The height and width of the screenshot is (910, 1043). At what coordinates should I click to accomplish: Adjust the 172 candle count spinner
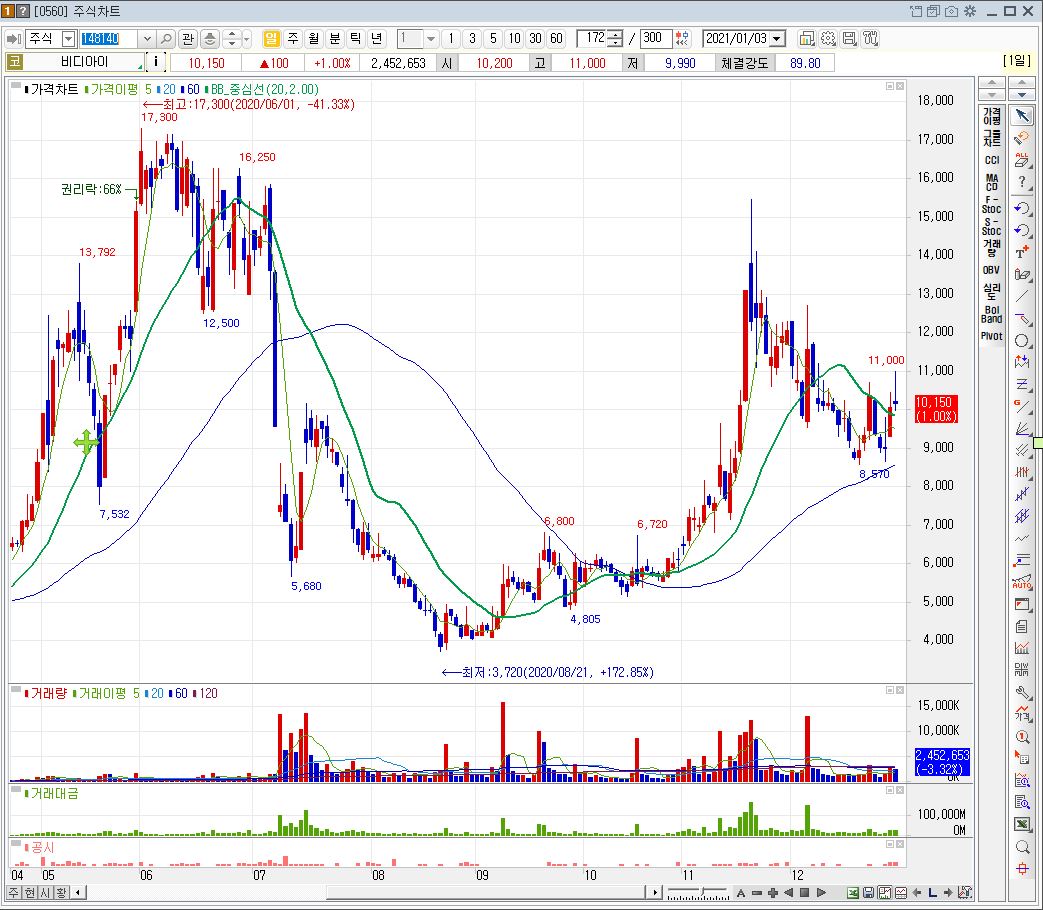[616, 39]
